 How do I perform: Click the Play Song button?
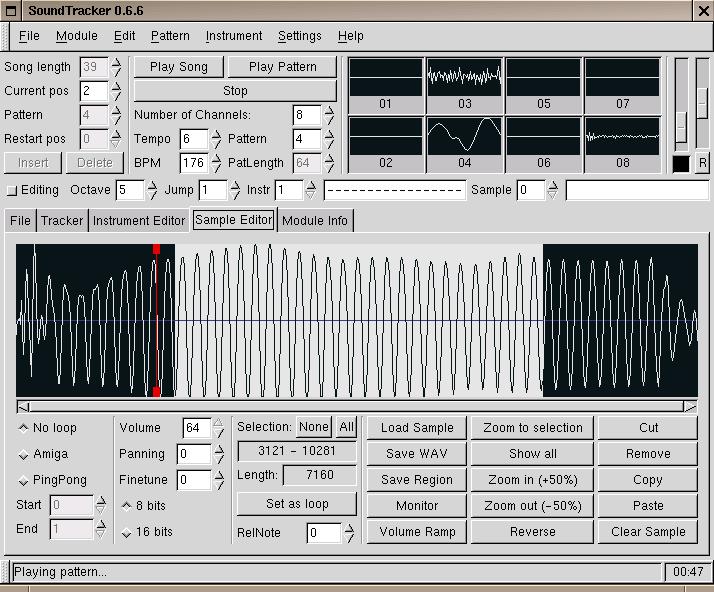pos(178,67)
